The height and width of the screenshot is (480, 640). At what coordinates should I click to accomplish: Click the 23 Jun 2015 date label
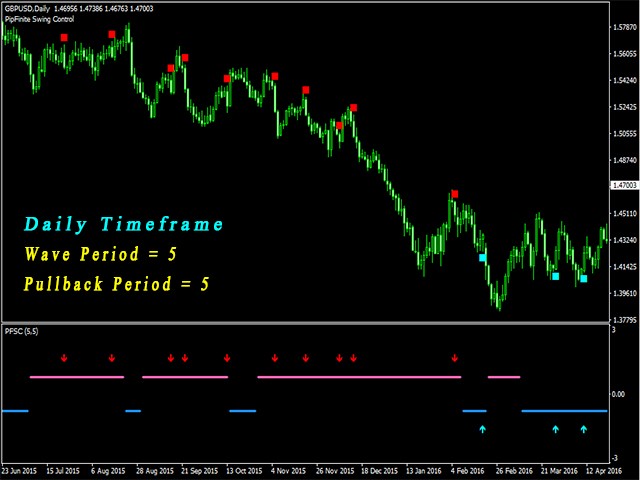point(19,471)
